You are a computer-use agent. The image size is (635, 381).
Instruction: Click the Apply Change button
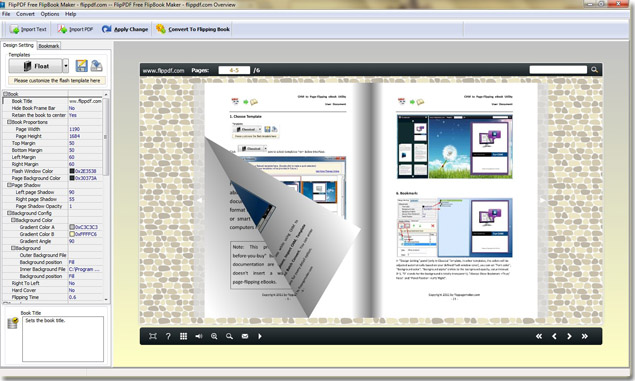tap(125, 29)
